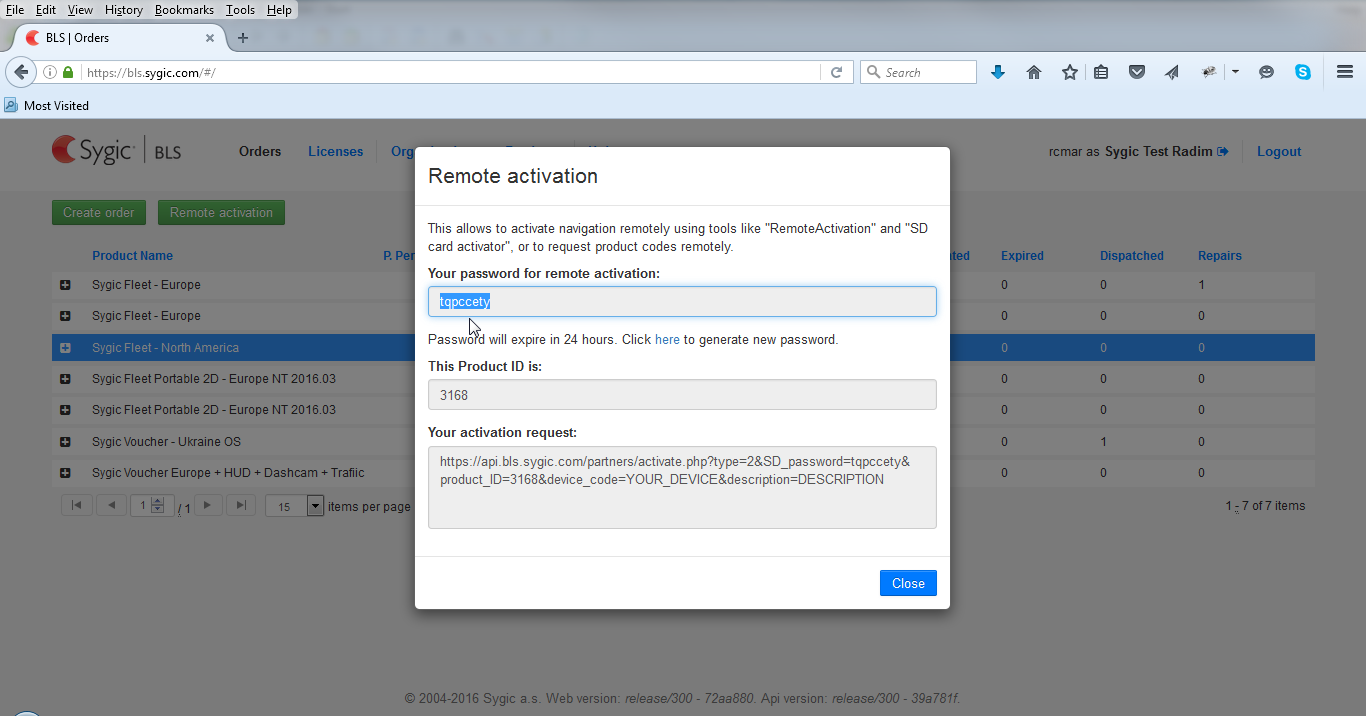Expand the second Fleet Portable 2D Europe row
Screen dimensions: 1366x716
click(65, 410)
